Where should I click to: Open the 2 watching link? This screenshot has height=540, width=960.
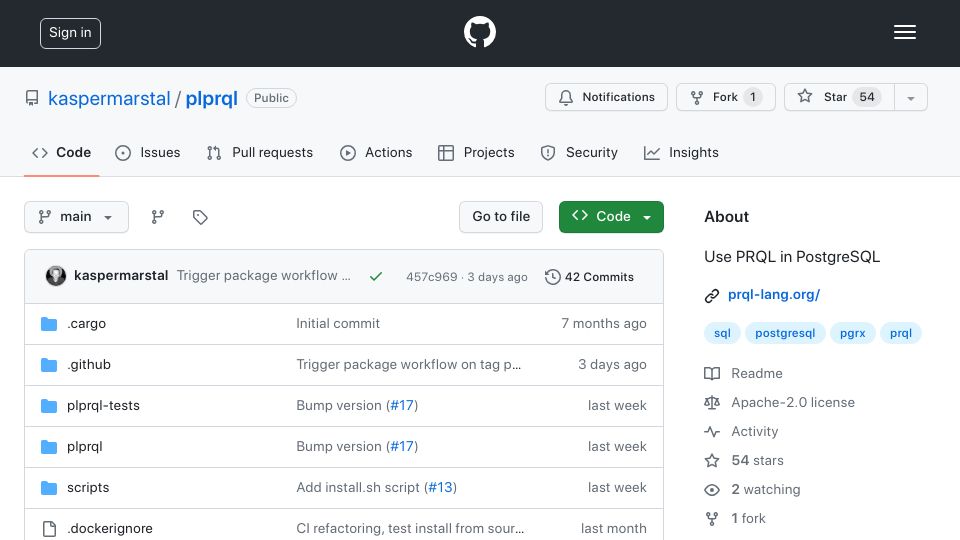(766, 490)
